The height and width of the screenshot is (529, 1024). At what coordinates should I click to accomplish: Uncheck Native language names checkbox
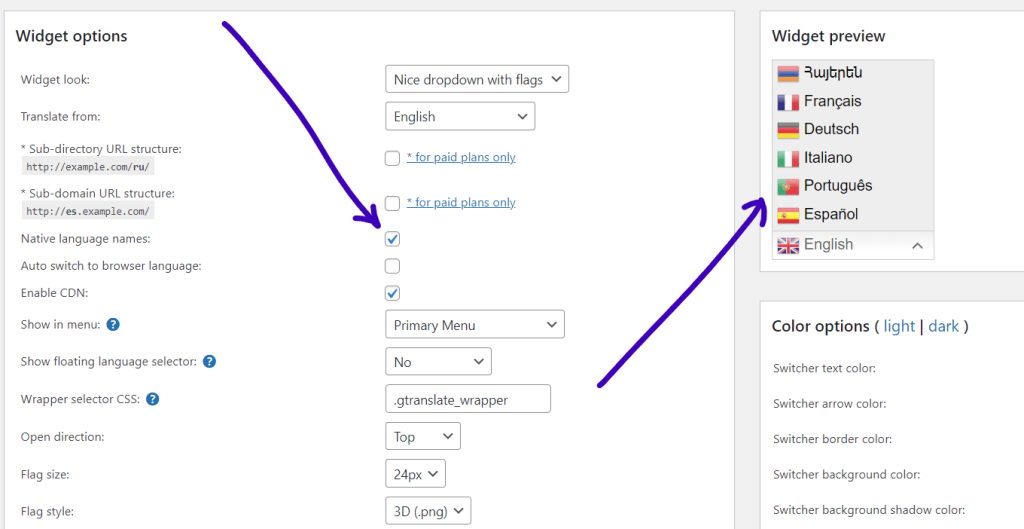[x=392, y=239]
